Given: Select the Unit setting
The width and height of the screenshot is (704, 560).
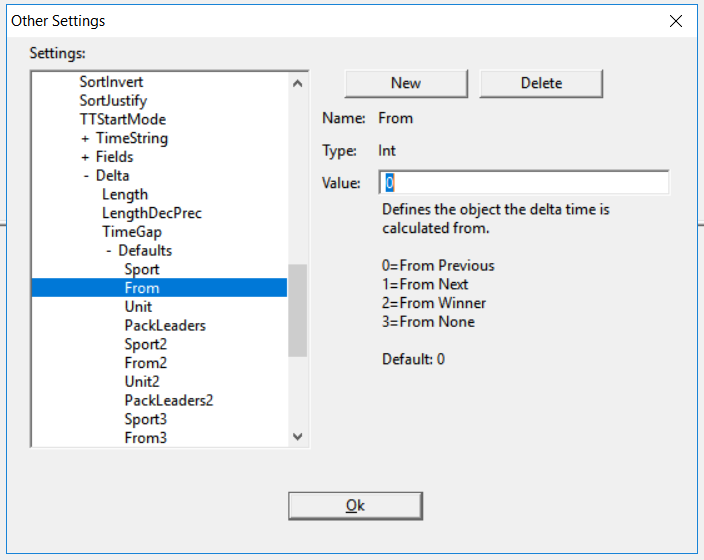Looking at the screenshot, I should 138,307.
